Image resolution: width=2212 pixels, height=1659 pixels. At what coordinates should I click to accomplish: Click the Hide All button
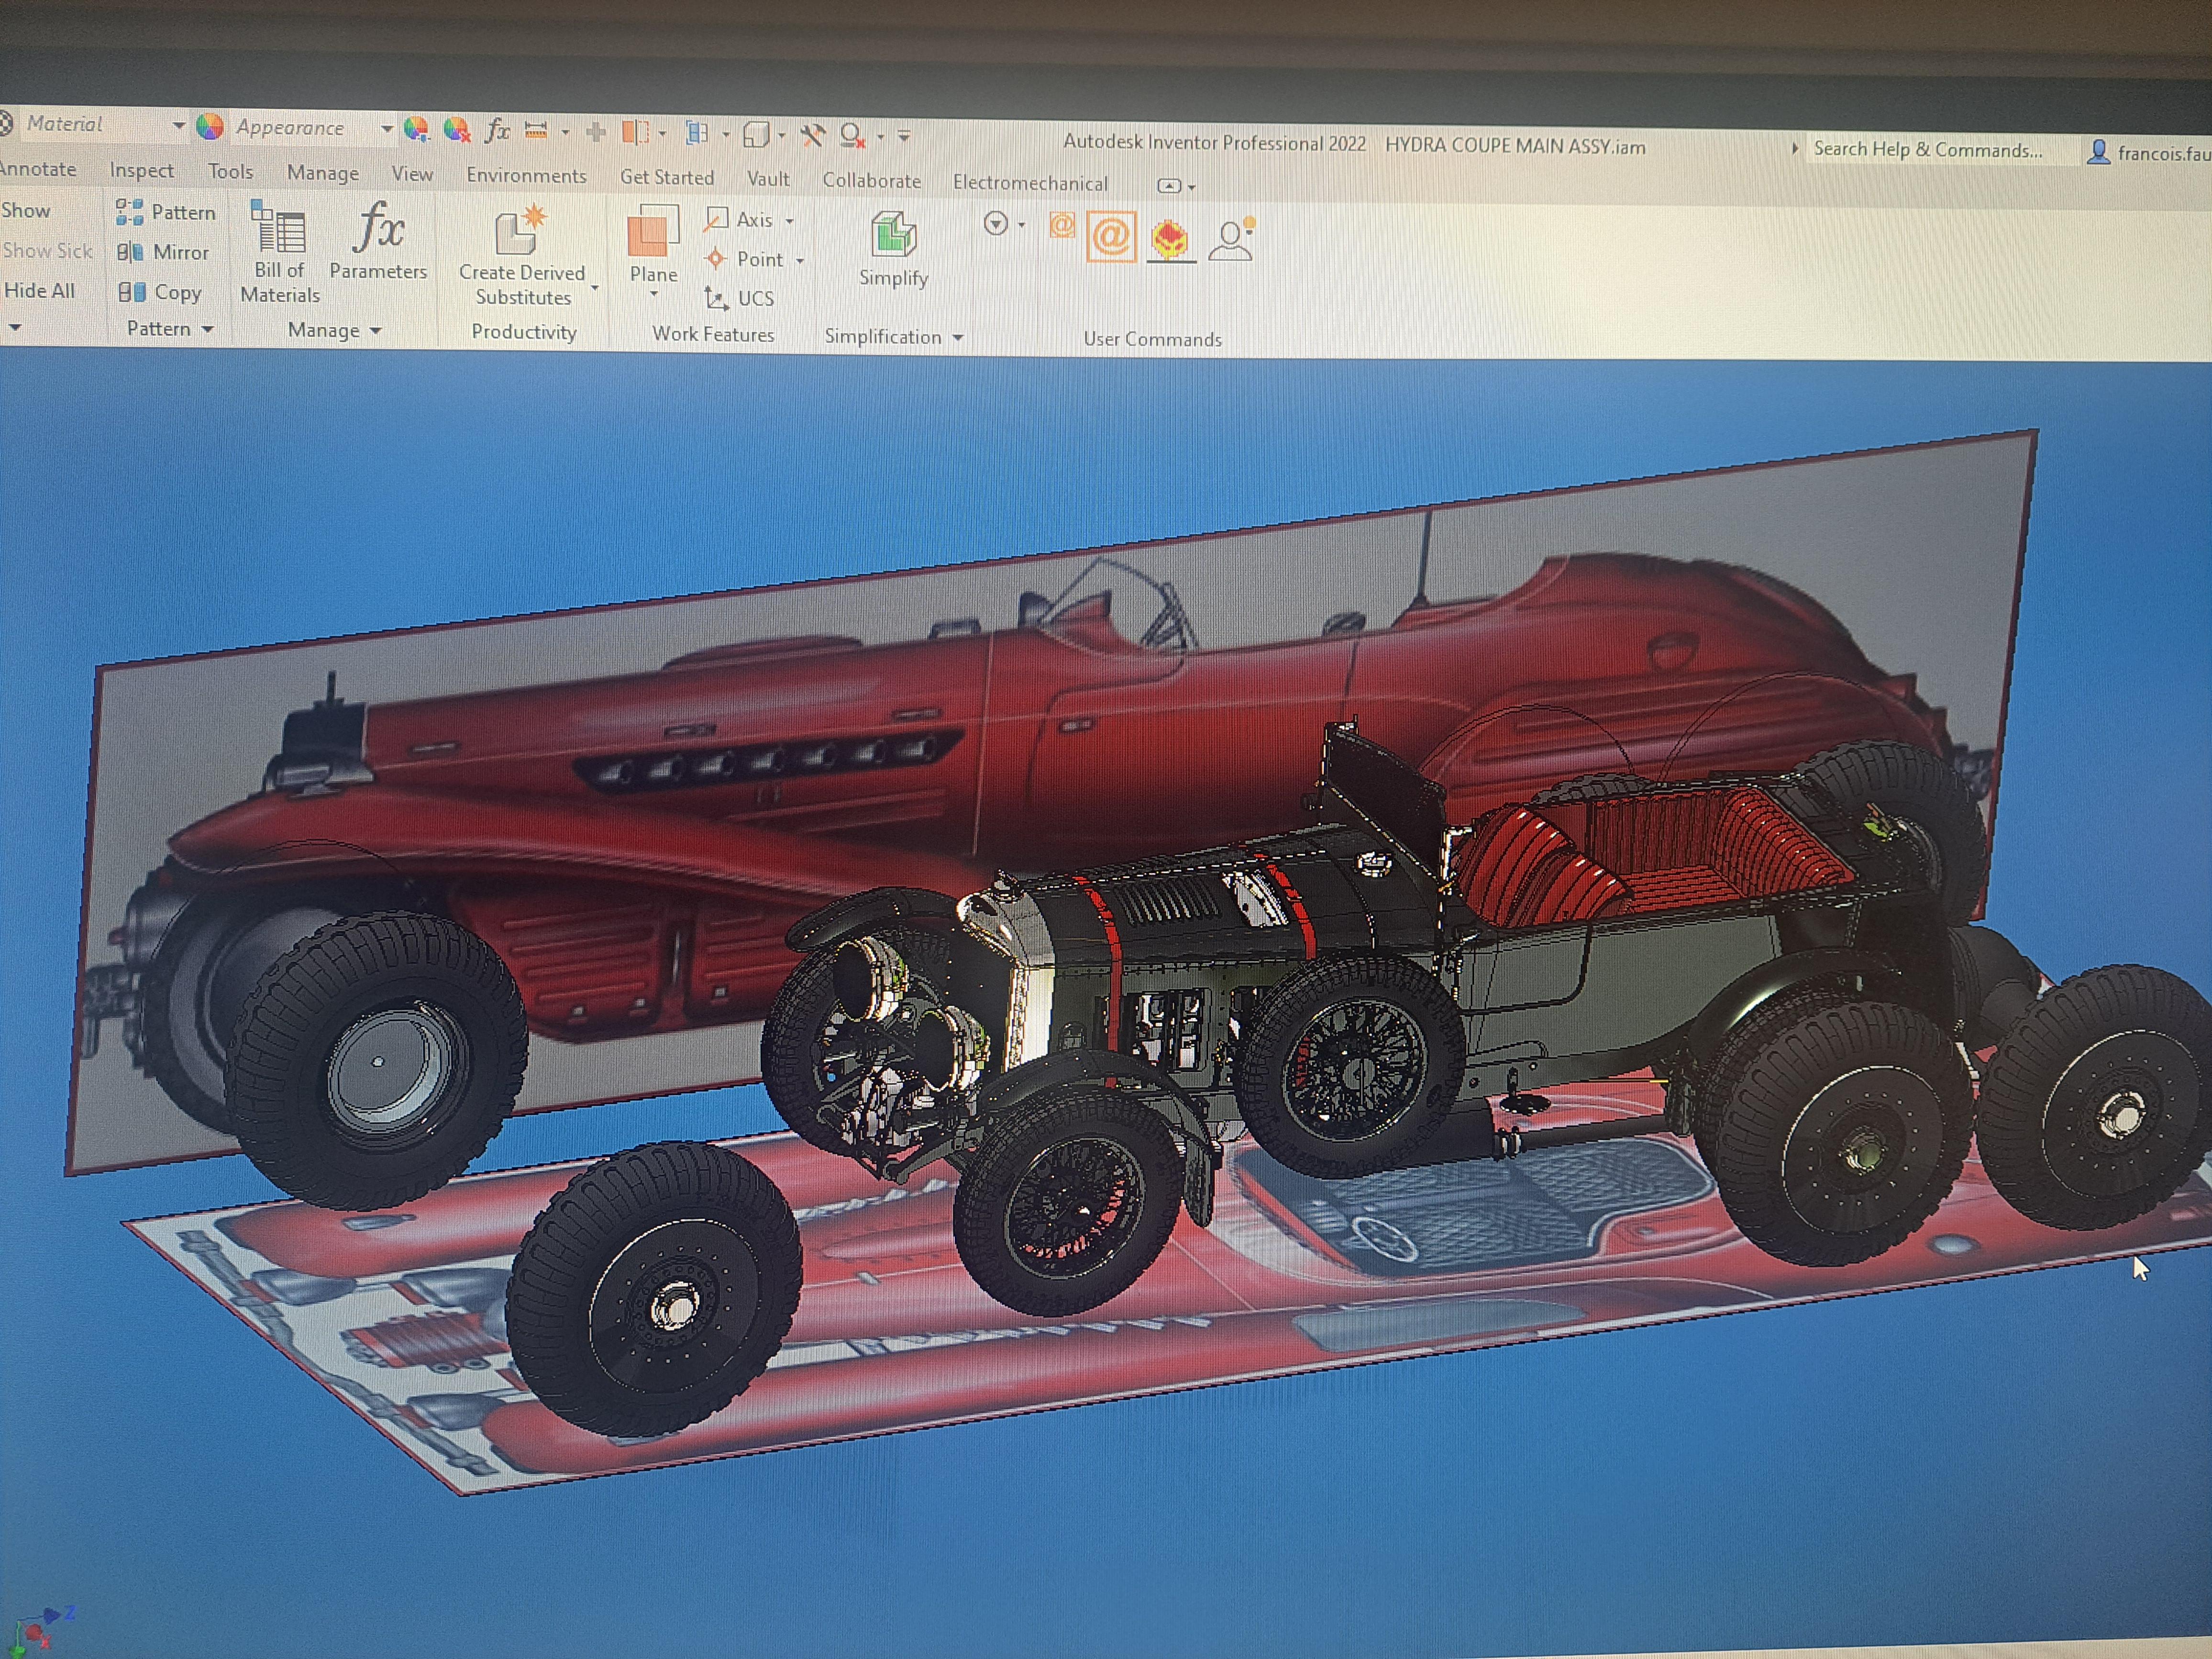(39, 291)
